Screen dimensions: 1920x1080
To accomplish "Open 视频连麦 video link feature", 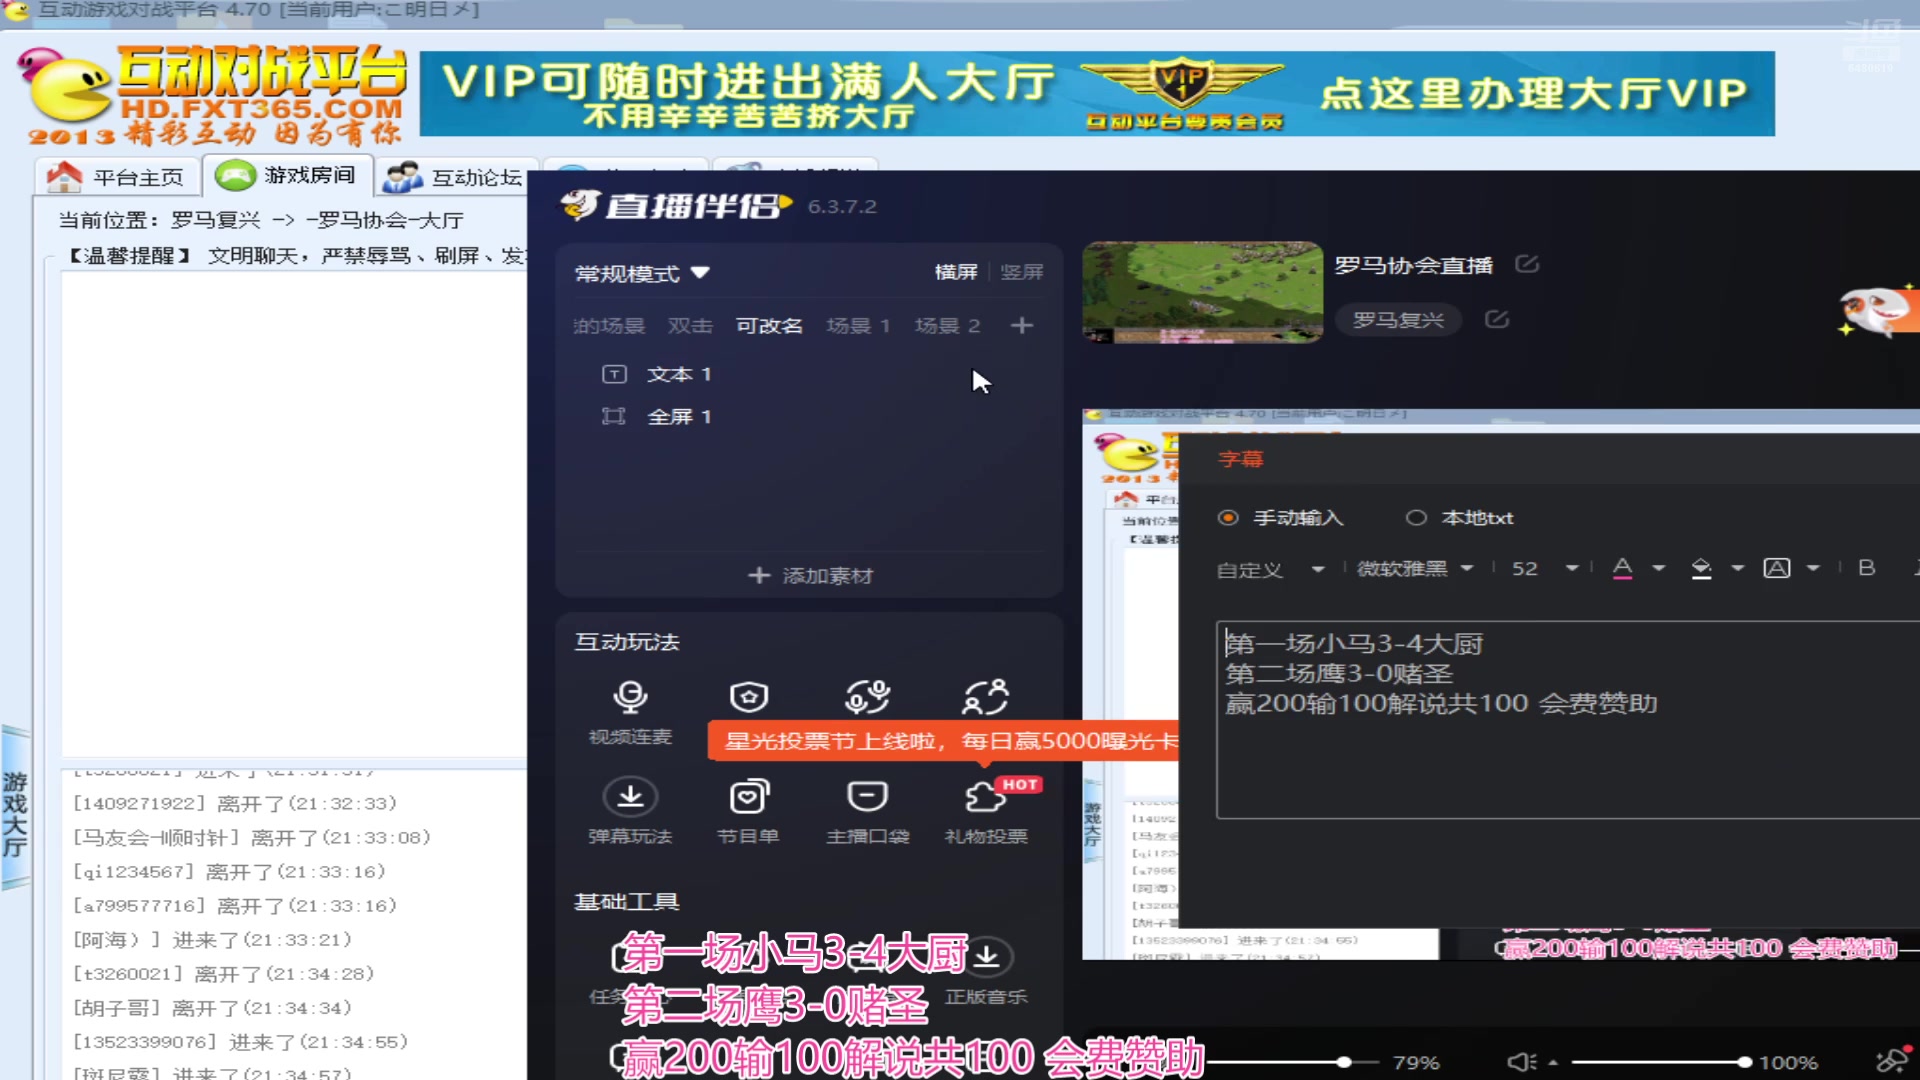I will pos(630,712).
